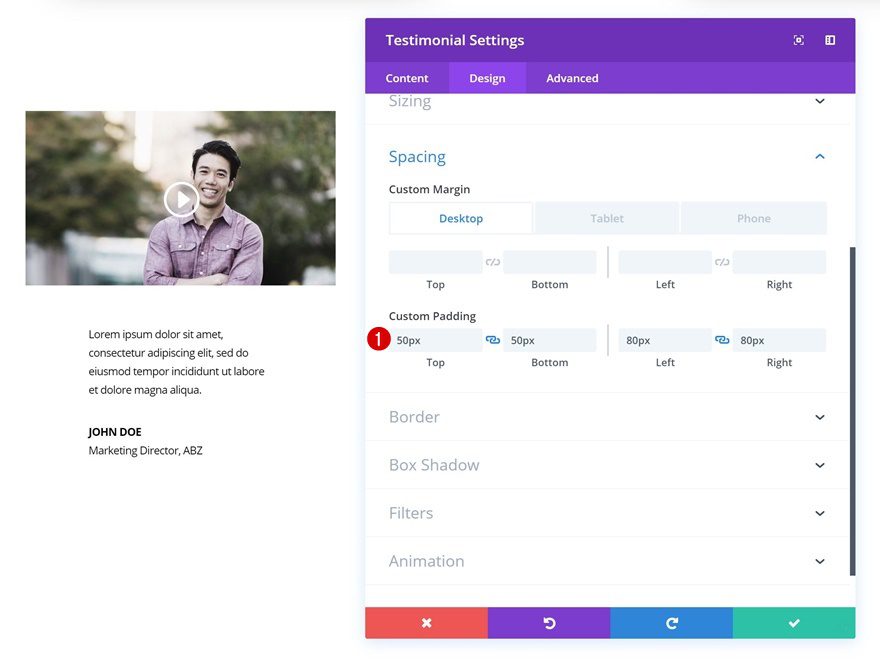Viewport: 880px width, 662px height.
Task: Click the blue redo icon at the bottom
Action: pos(671,622)
